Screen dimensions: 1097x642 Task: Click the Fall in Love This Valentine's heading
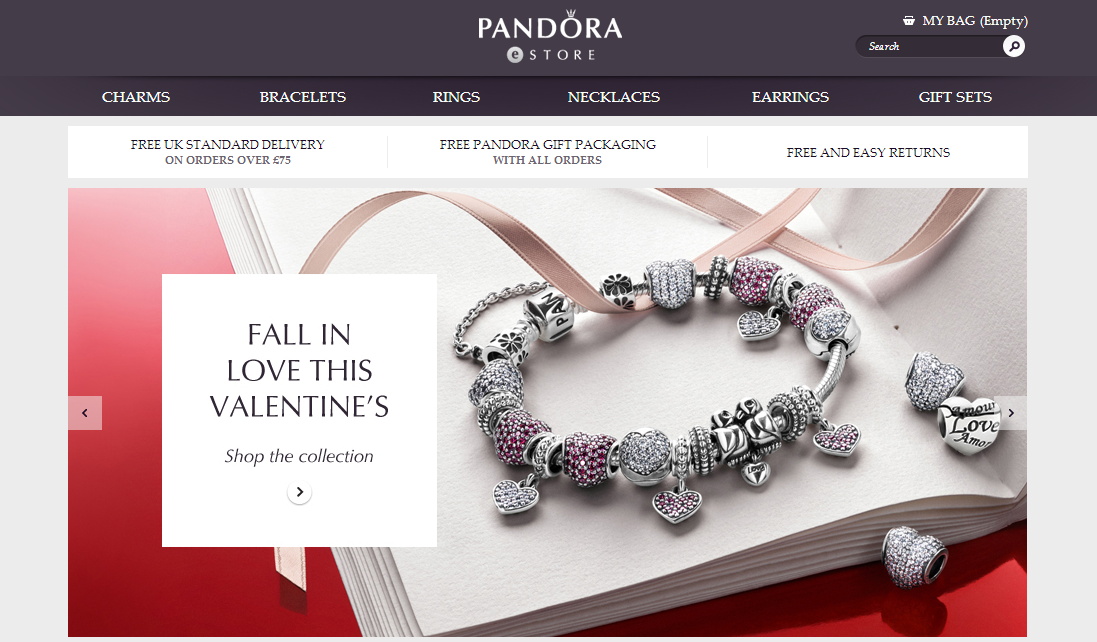click(x=299, y=370)
